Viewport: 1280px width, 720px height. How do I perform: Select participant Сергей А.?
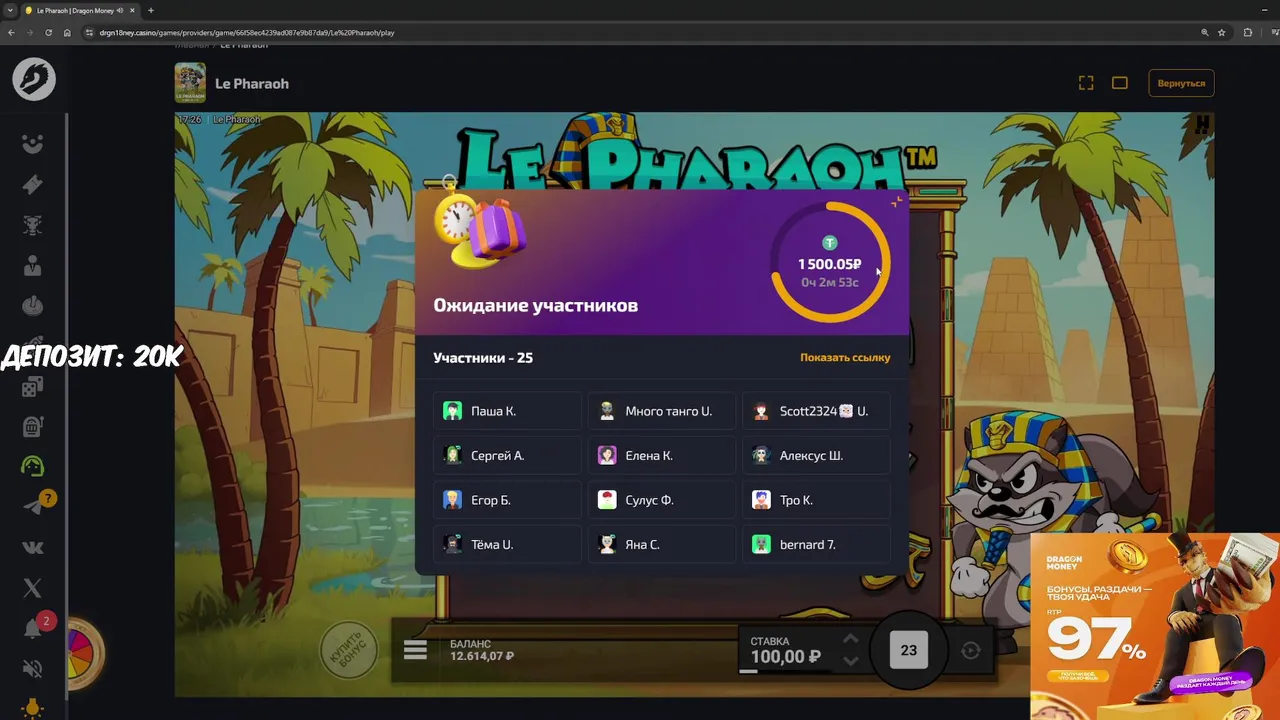coord(507,455)
